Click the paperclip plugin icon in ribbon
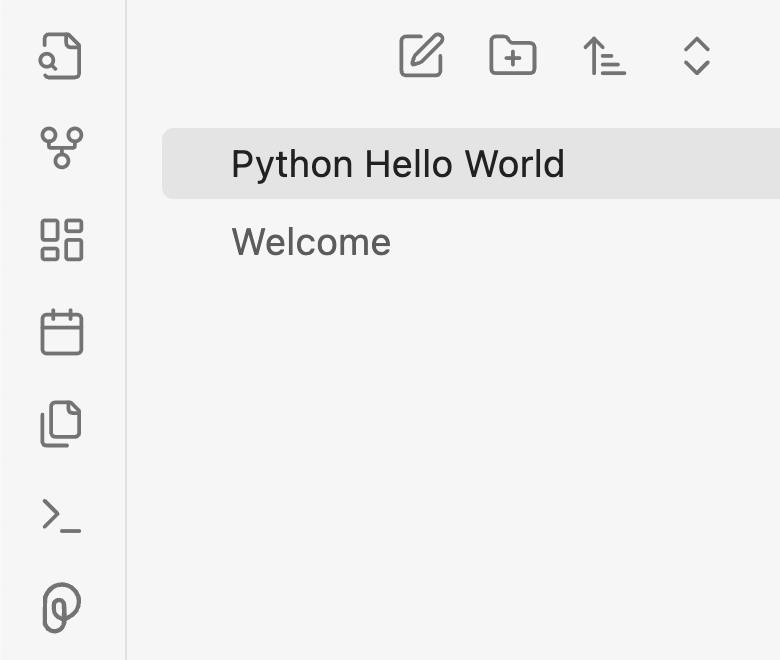The width and height of the screenshot is (780, 660). click(61, 608)
